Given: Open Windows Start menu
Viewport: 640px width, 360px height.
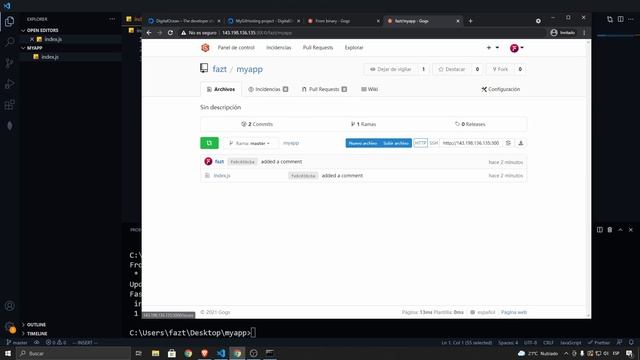Looking at the screenshot, I should coord(8,353).
